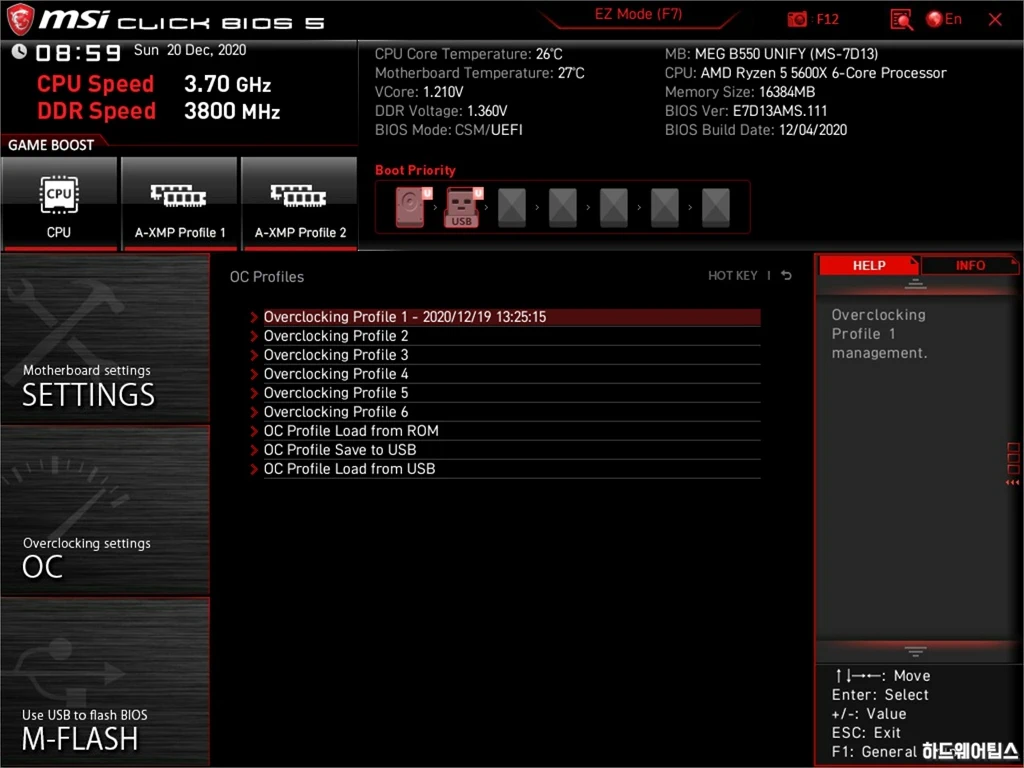The width and height of the screenshot is (1024, 768).
Task: Click the BIOS Ver E7D13AMS.111 text
Action: click(x=746, y=111)
